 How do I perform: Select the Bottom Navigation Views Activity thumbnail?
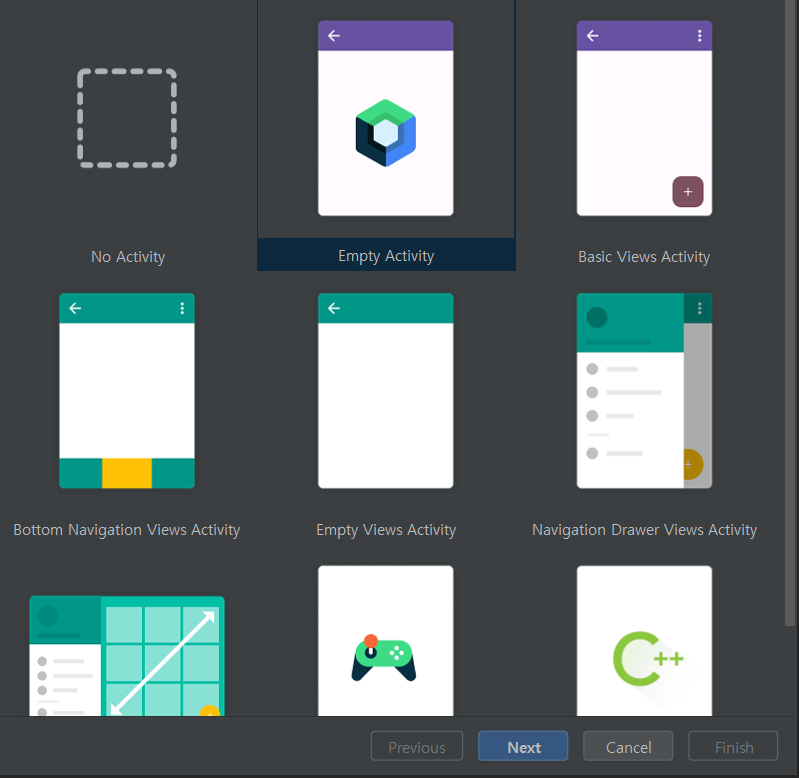point(127,391)
